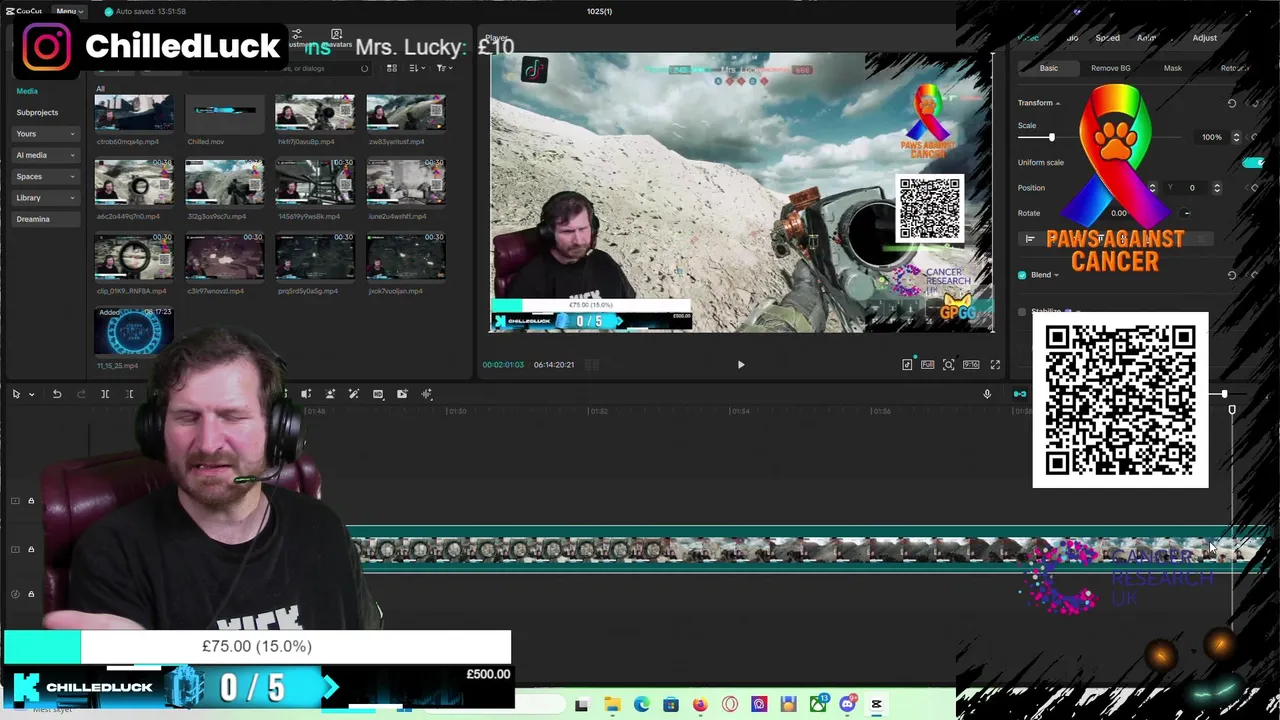Toggle the timeline magnet link icon

[x=1020, y=394]
